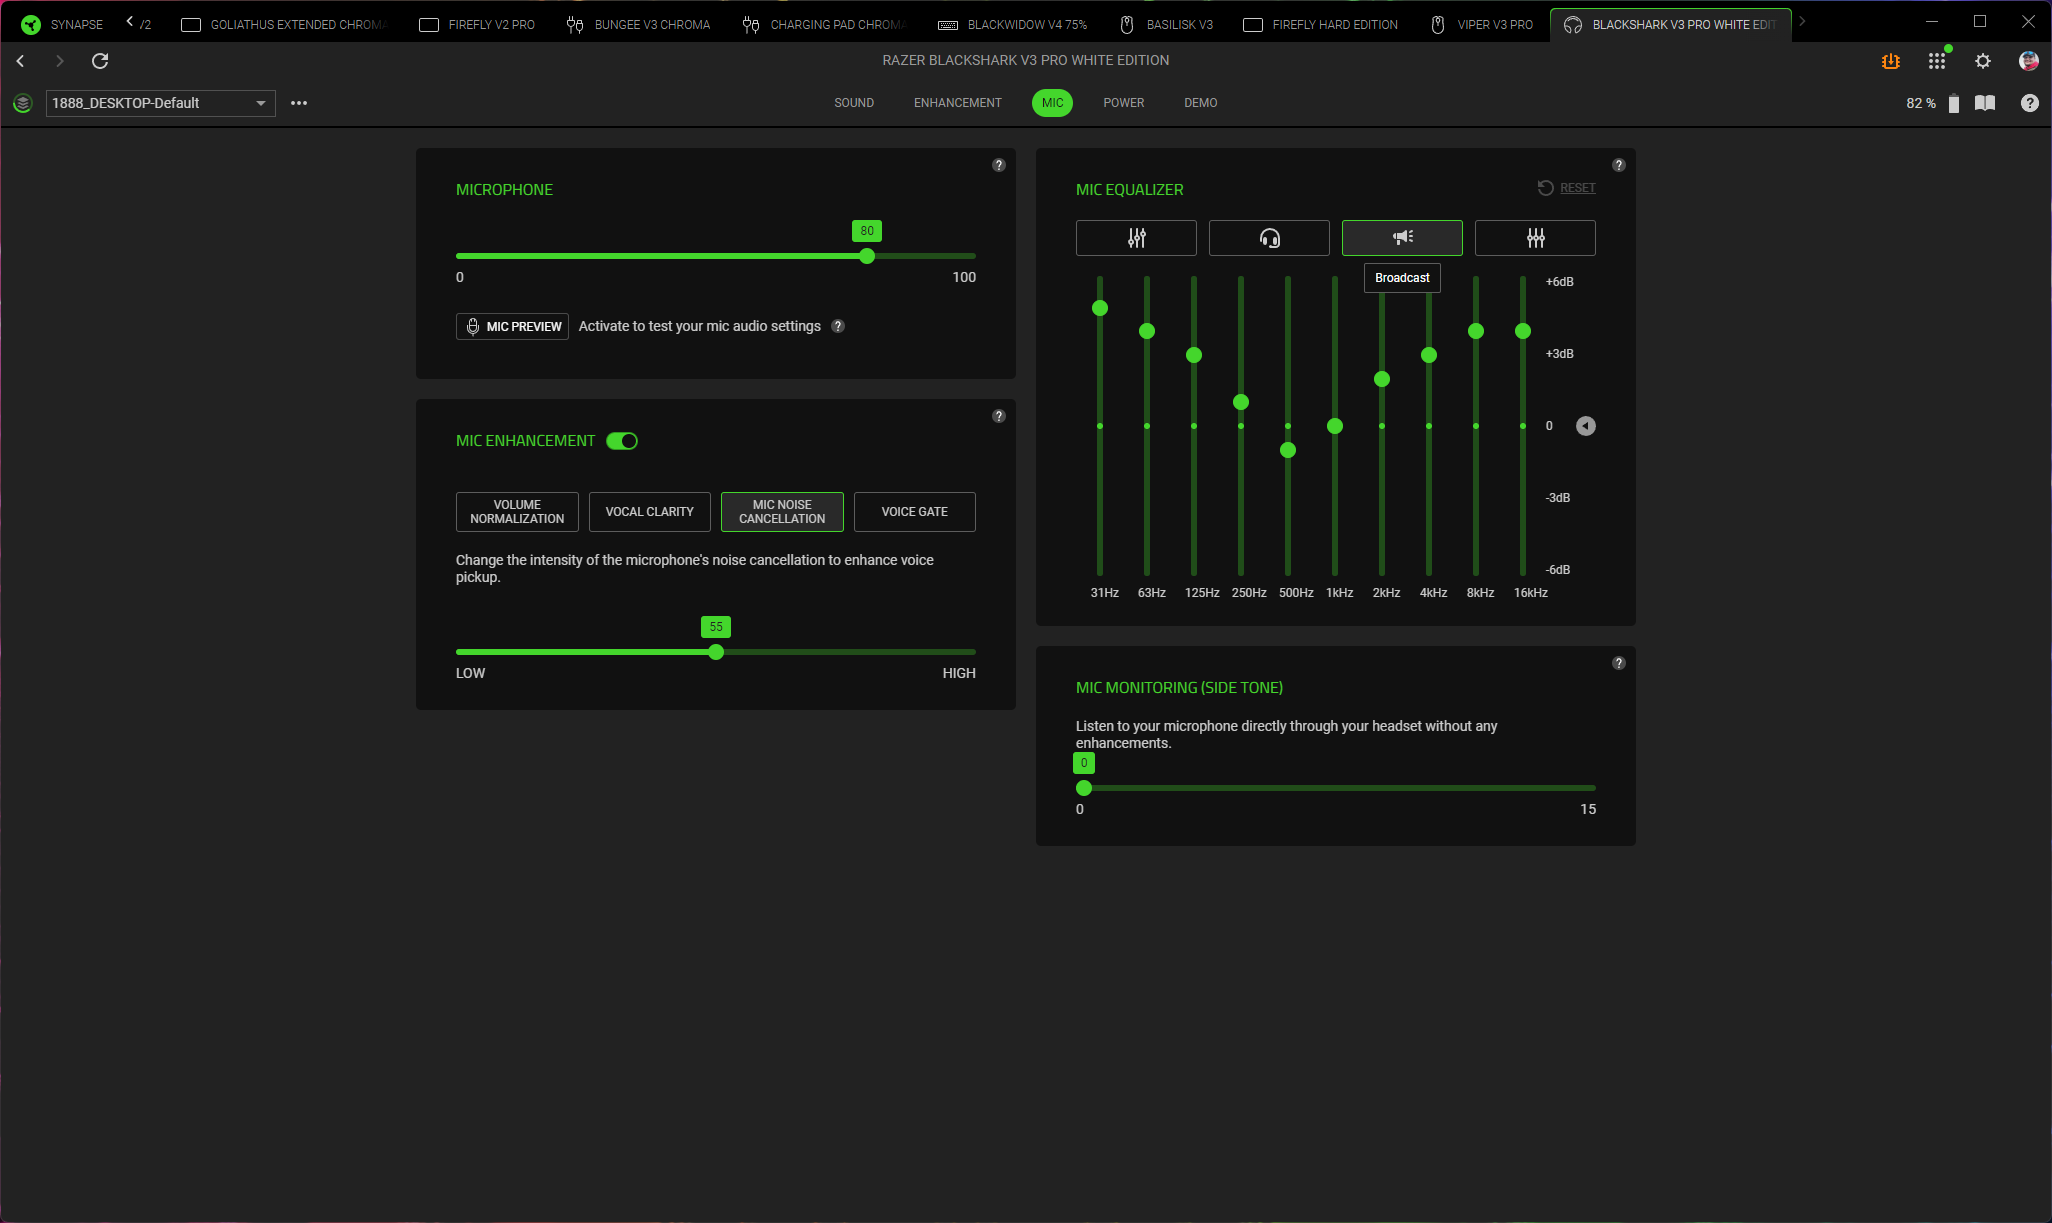Open the user guide book icon
Image resolution: width=2052 pixels, height=1223 pixels.
click(x=1985, y=103)
